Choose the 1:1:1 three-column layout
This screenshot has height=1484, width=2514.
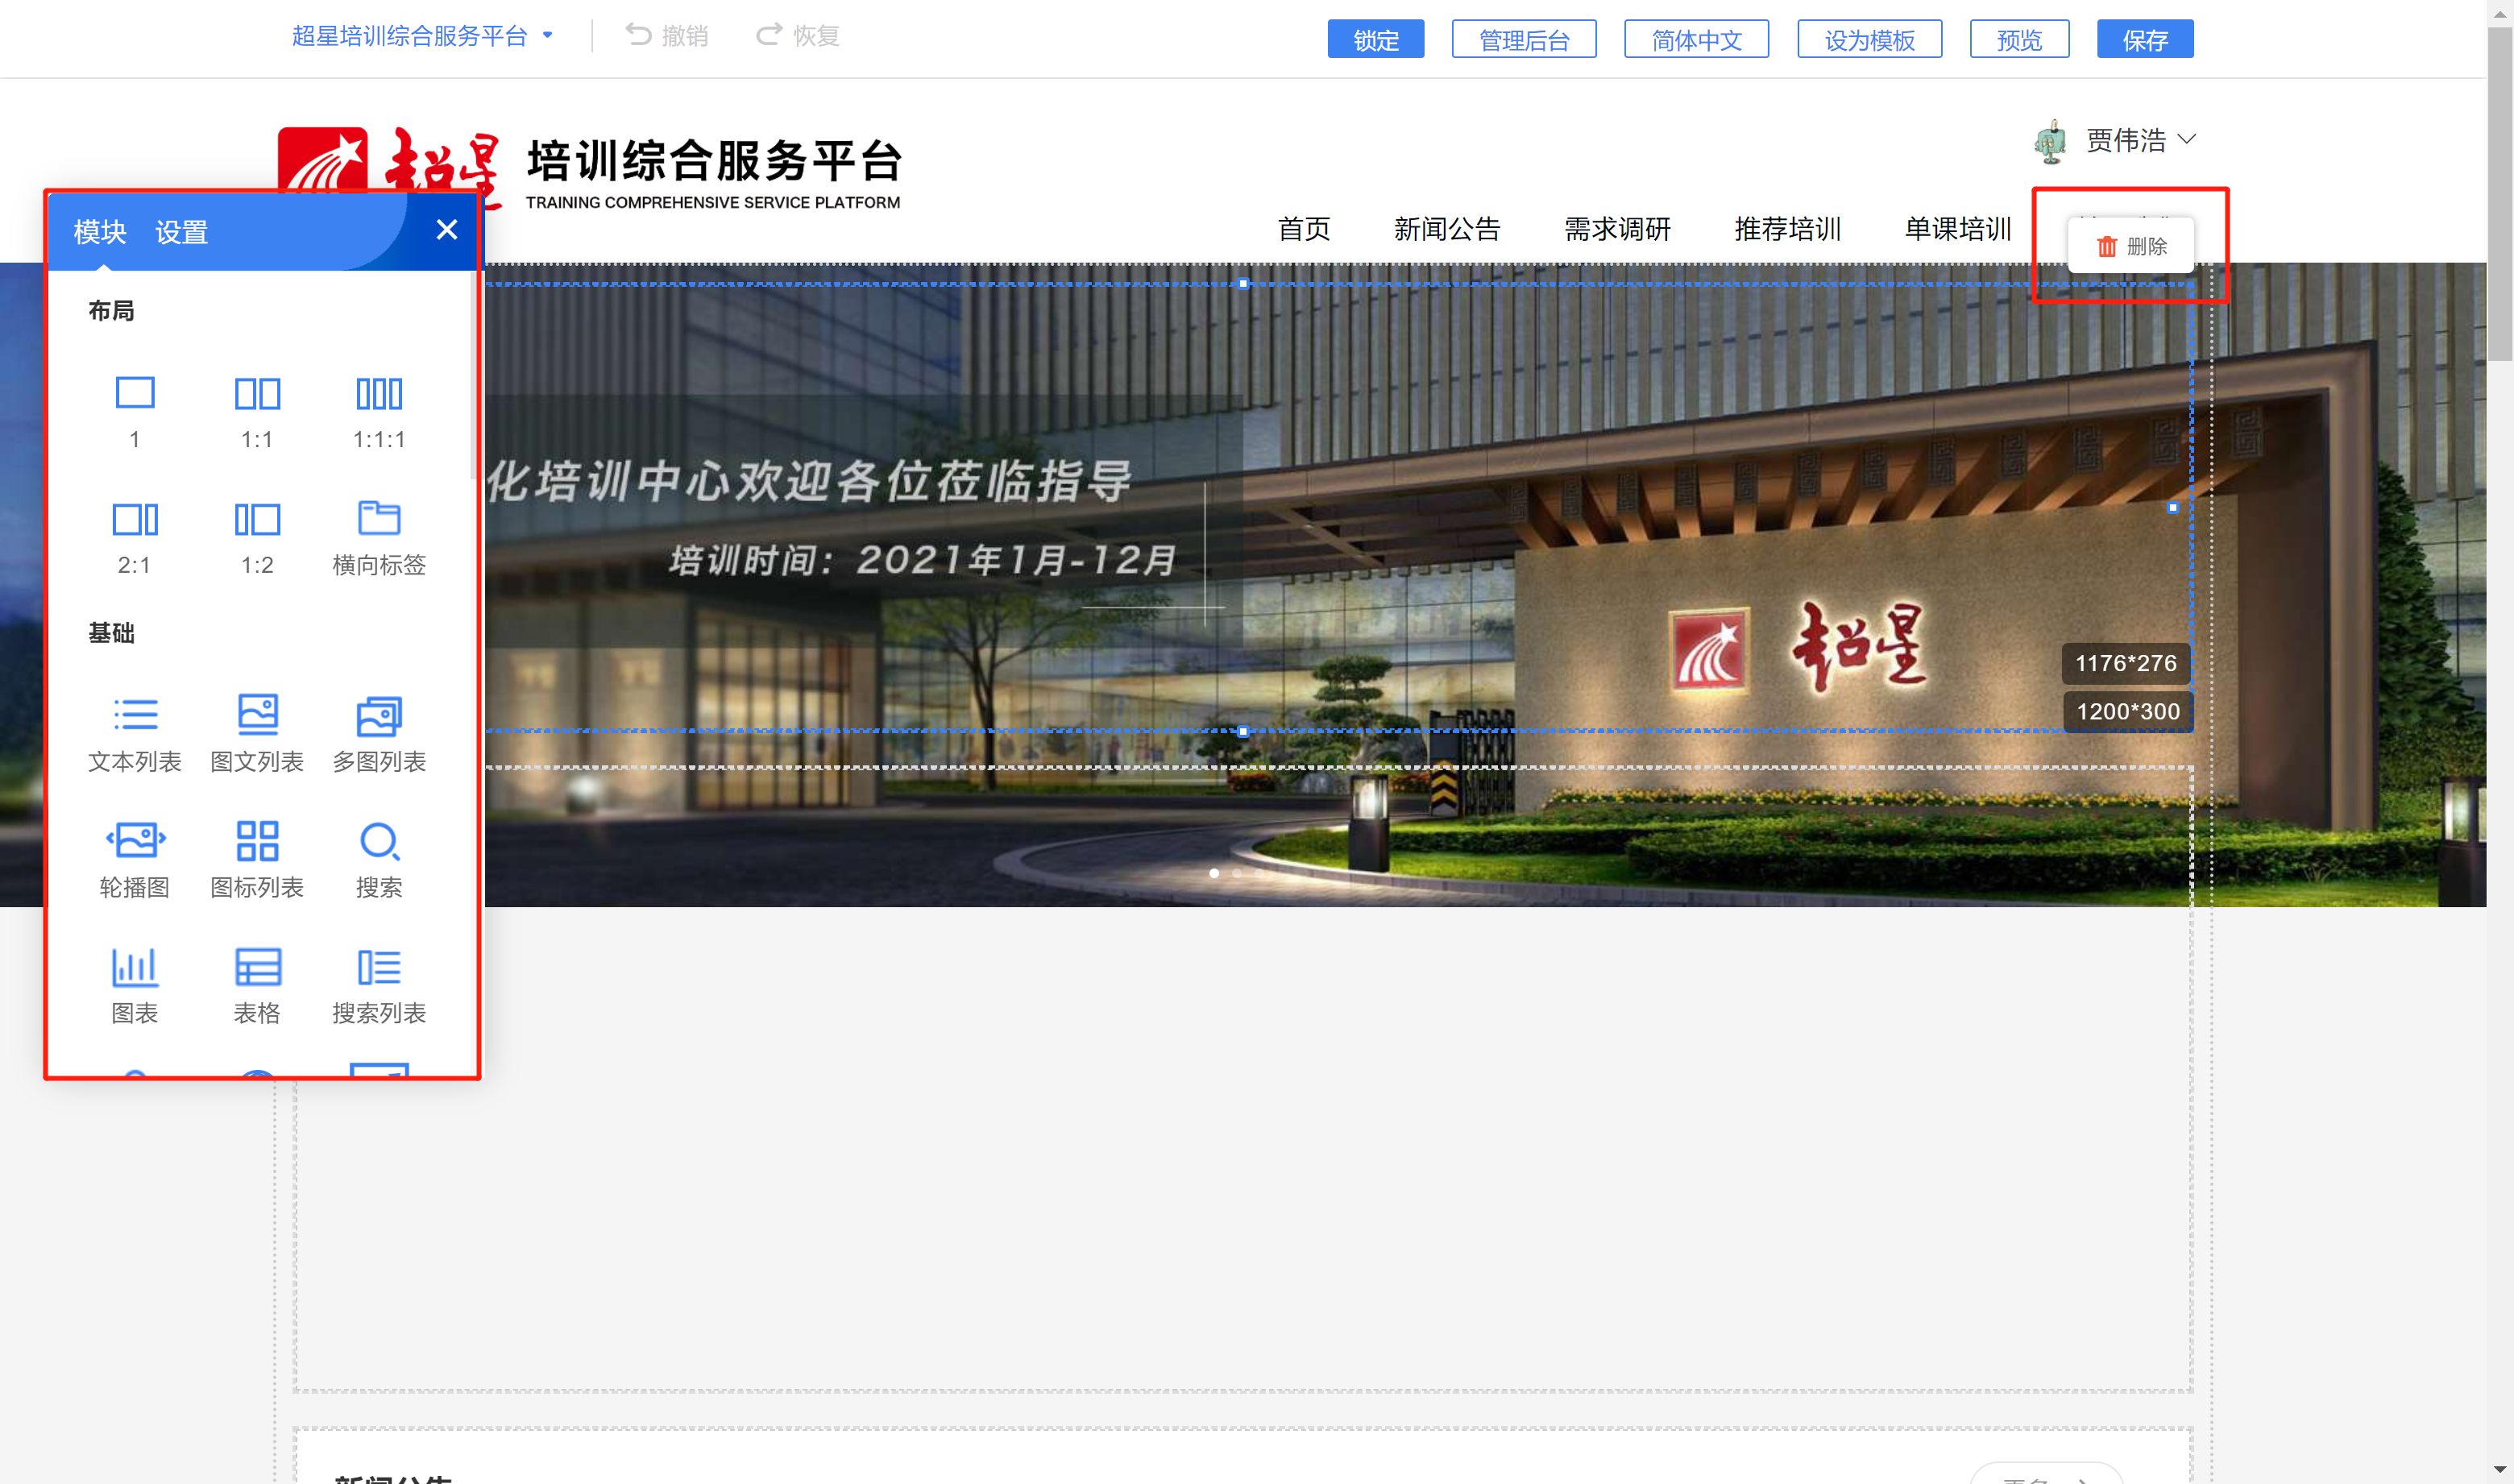379,393
